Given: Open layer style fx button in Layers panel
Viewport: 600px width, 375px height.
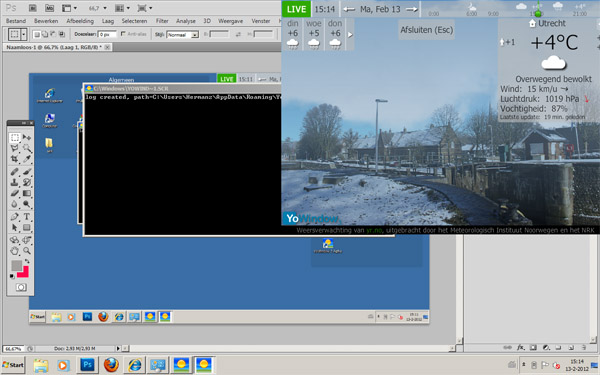Looking at the screenshot, I should click(520, 347).
